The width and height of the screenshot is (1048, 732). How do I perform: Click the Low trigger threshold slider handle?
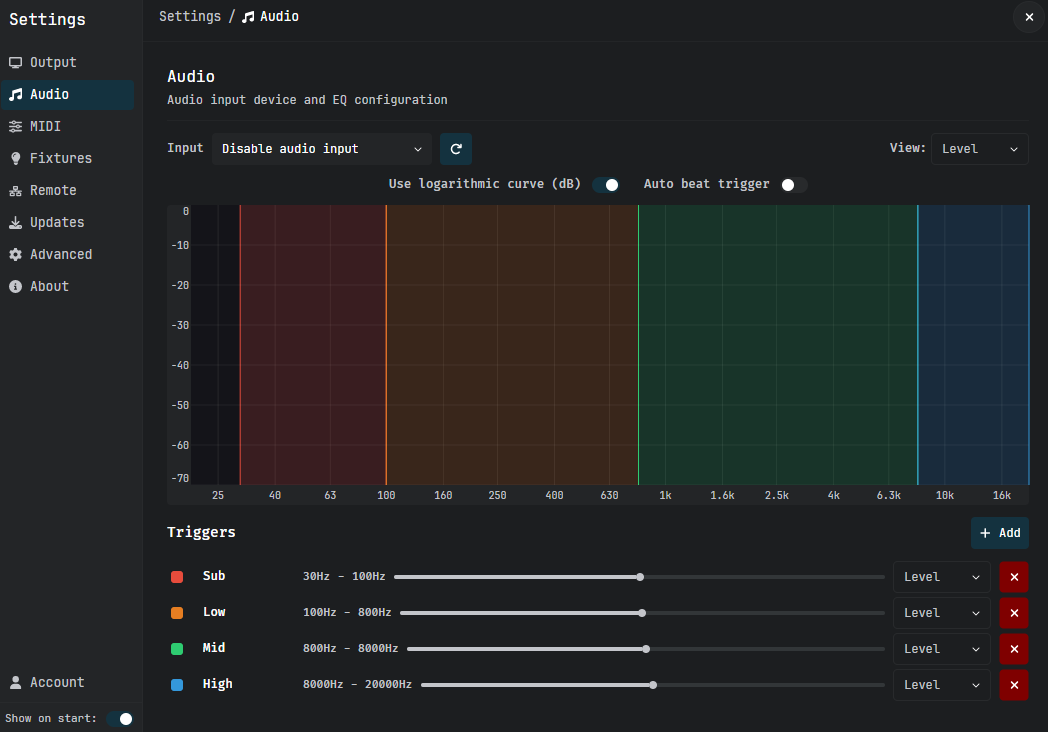tap(642, 613)
